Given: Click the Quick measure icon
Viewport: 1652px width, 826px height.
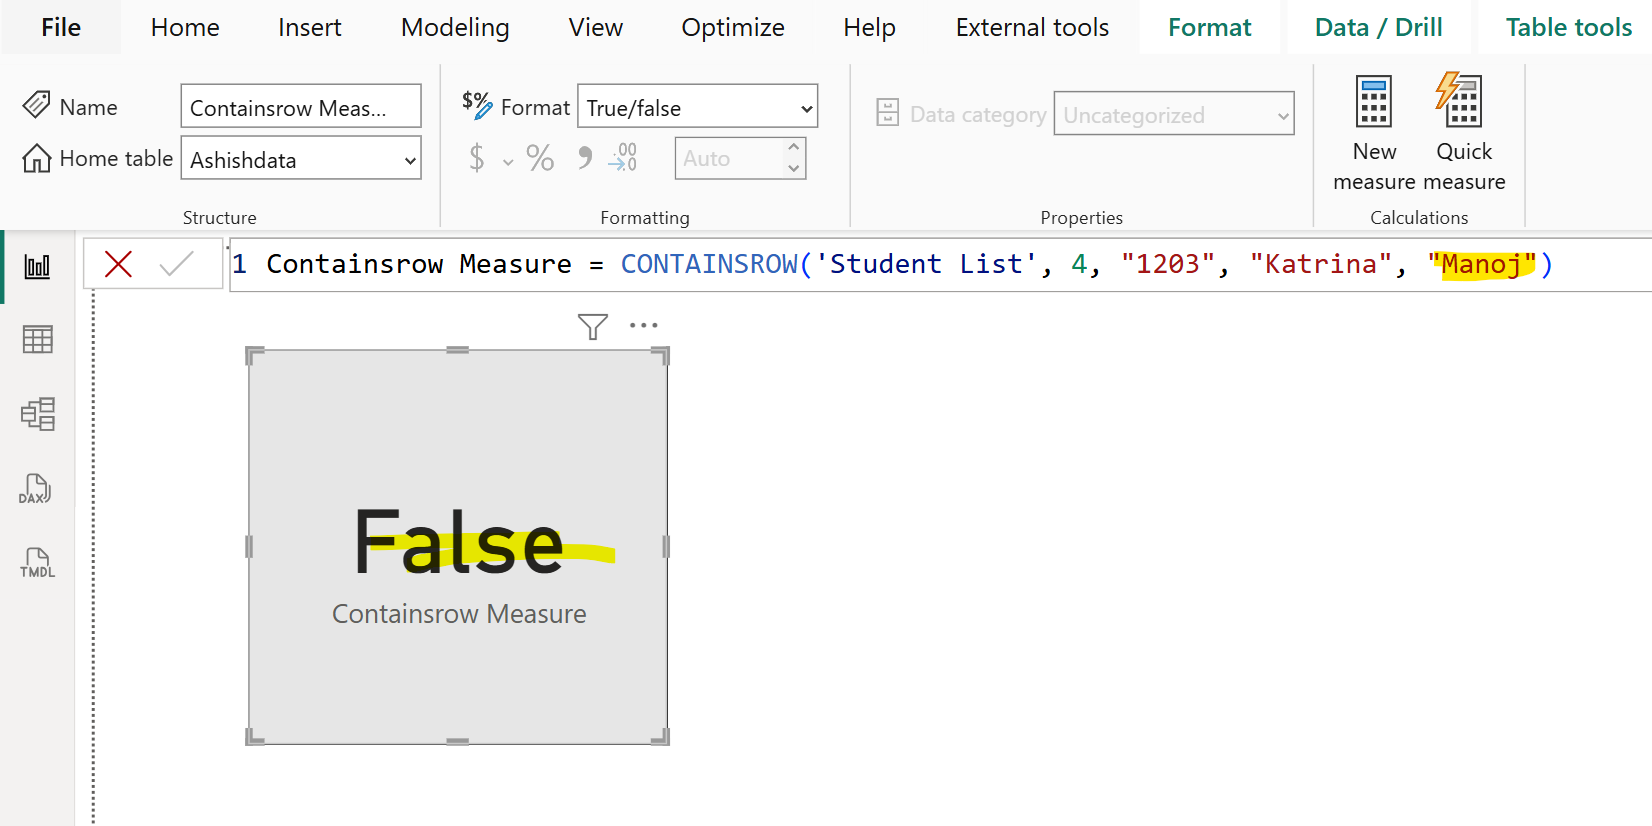Looking at the screenshot, I should coord(1461,102).
